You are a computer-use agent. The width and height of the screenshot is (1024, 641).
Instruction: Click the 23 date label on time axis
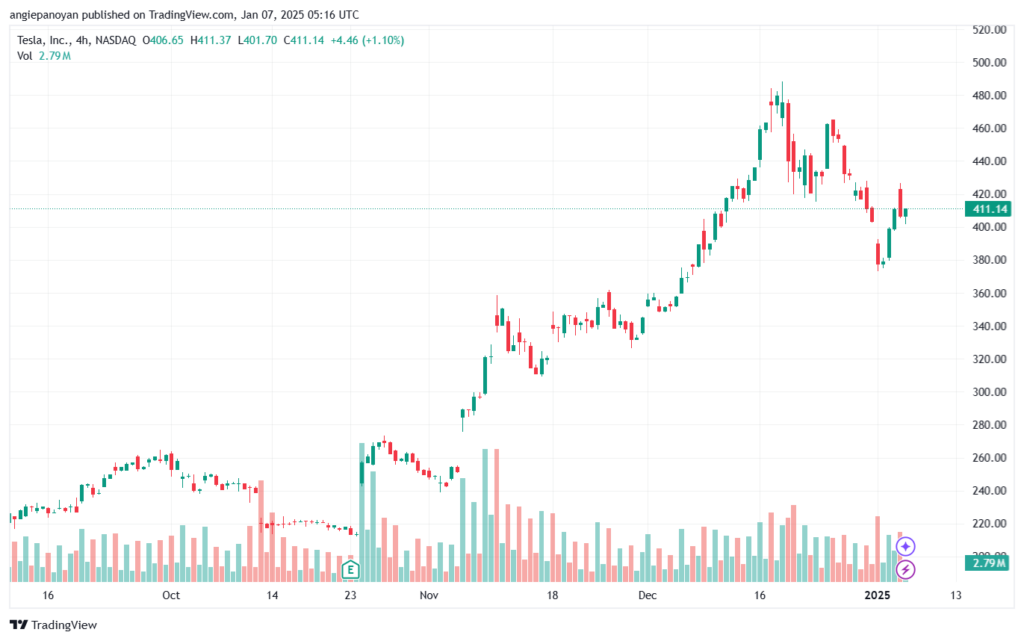351,595
